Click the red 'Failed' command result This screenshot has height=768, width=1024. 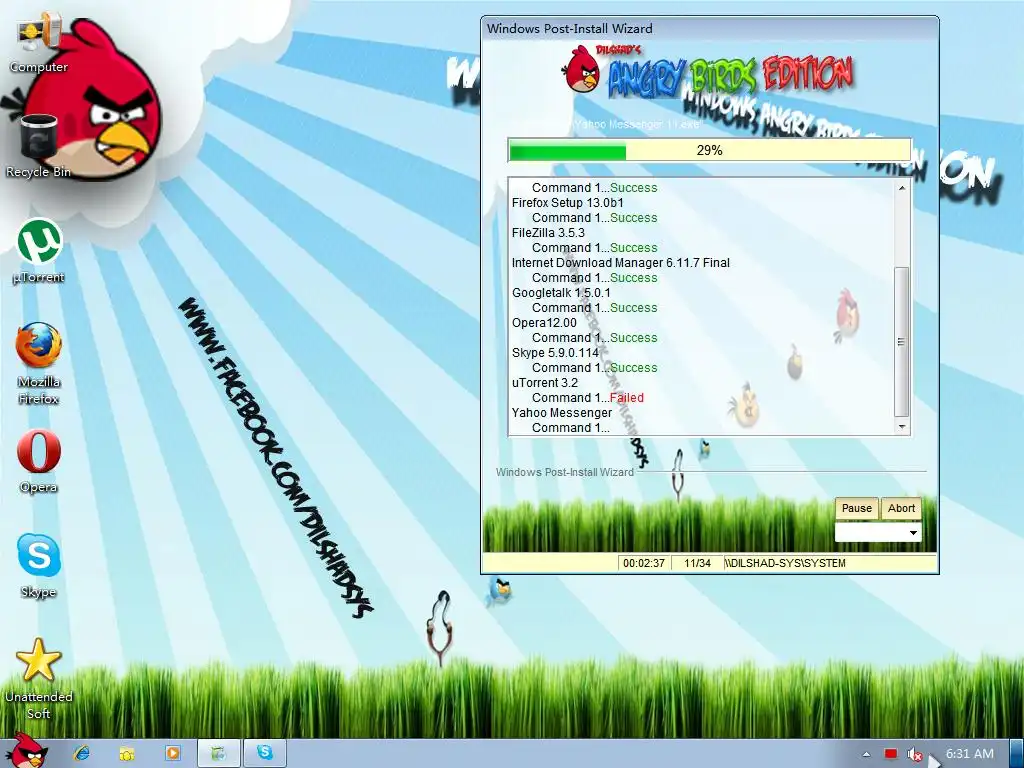point(626,398)
